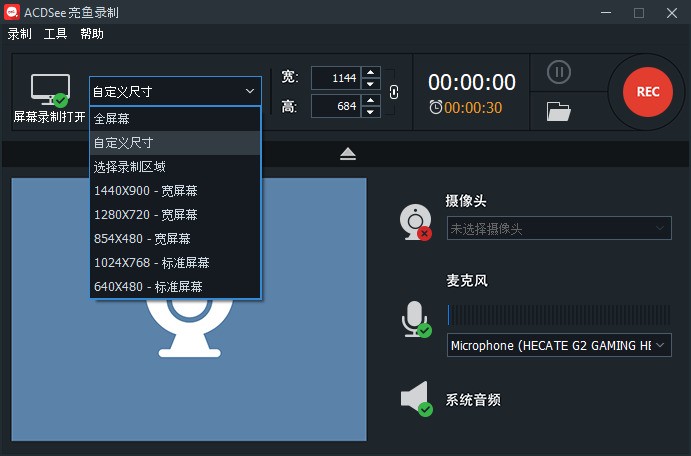Start recording with the red REC button

(x=647, y=92)
